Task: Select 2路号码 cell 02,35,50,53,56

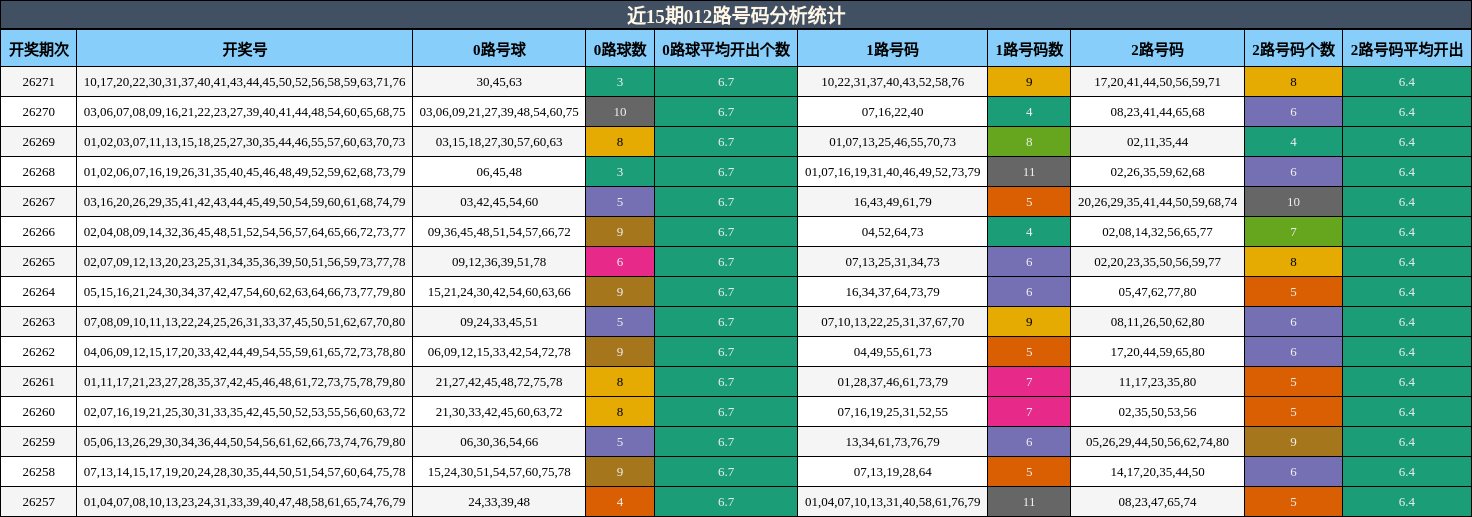Action: click(1158, 412)
